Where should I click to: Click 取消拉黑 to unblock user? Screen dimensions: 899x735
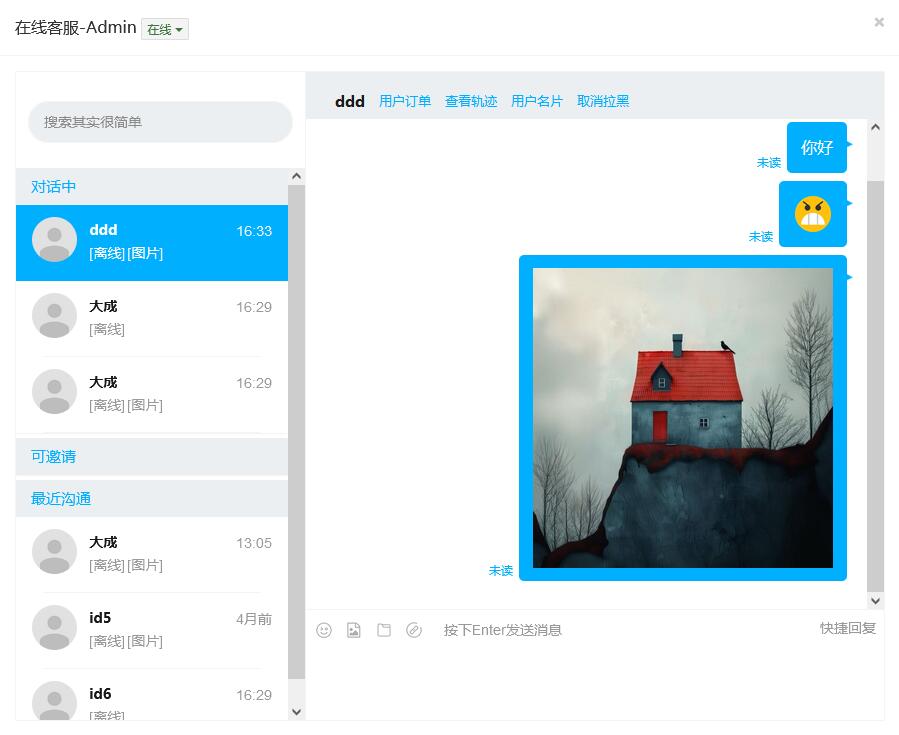(603, 101)
